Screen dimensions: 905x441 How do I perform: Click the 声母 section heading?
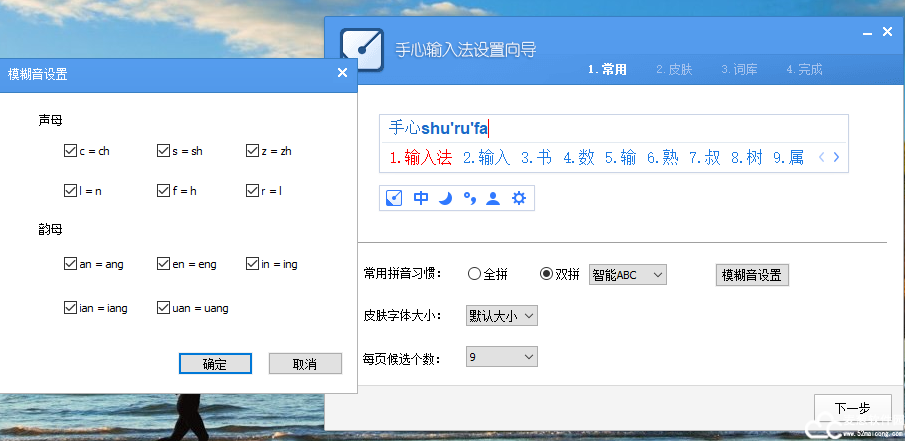click(50, 120)
